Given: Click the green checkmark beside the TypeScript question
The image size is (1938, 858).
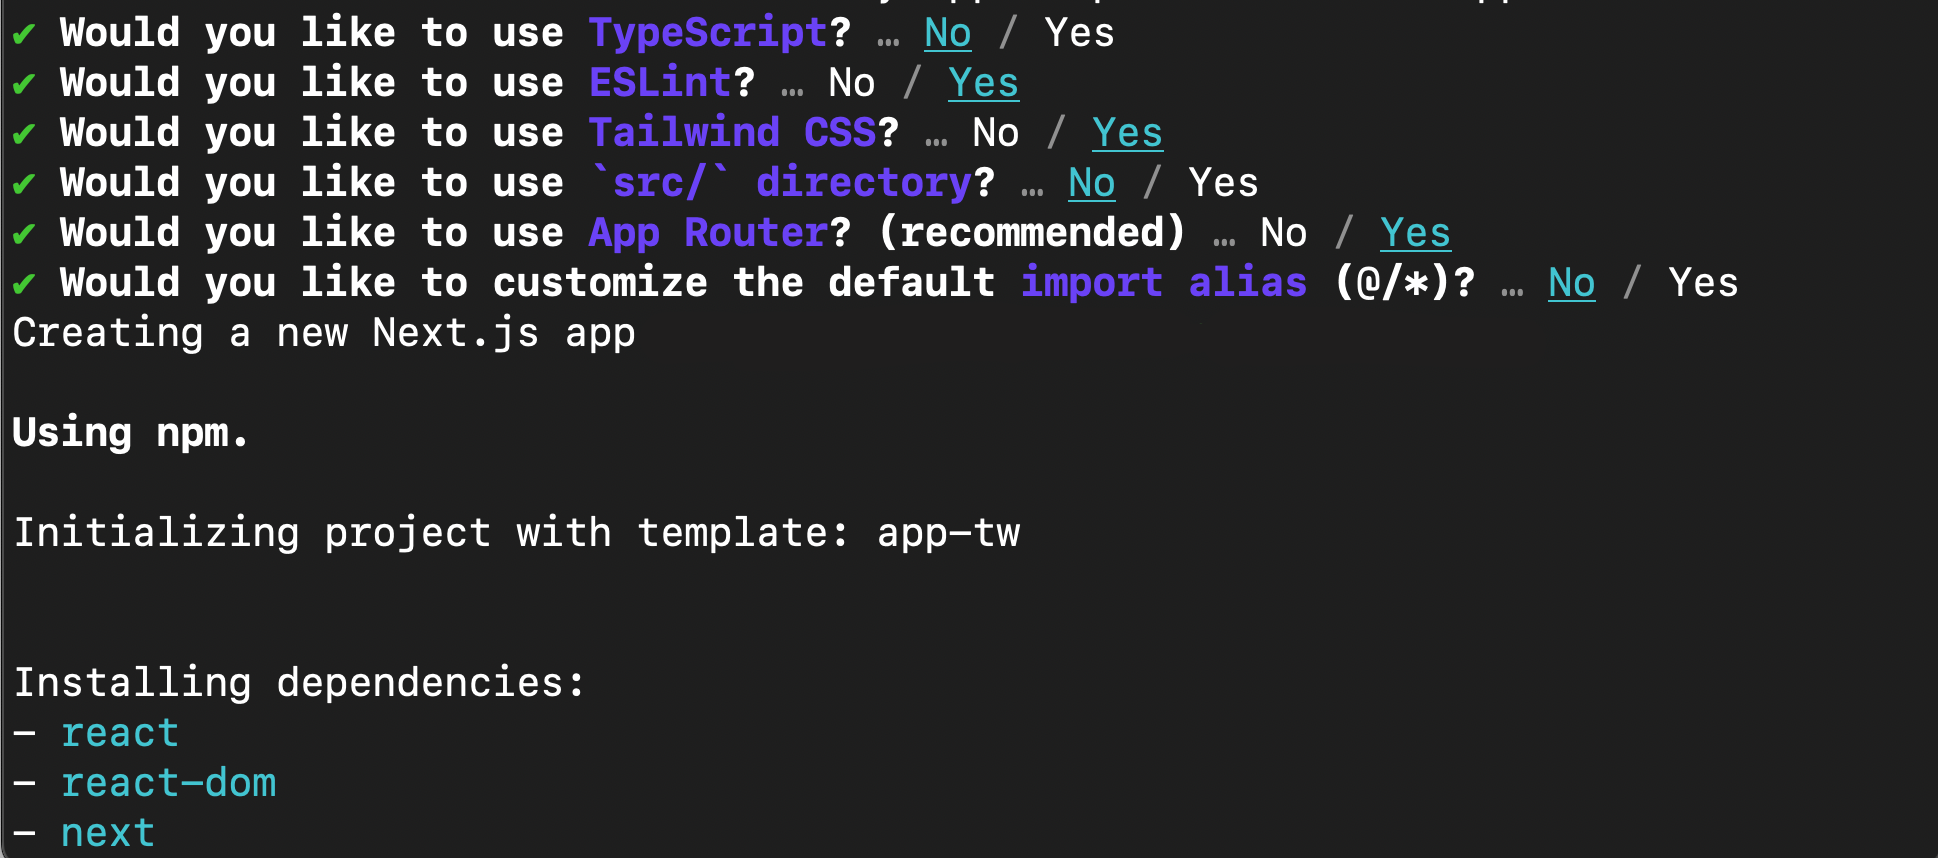Looking at the screenshot, I should tap(24, 35).
